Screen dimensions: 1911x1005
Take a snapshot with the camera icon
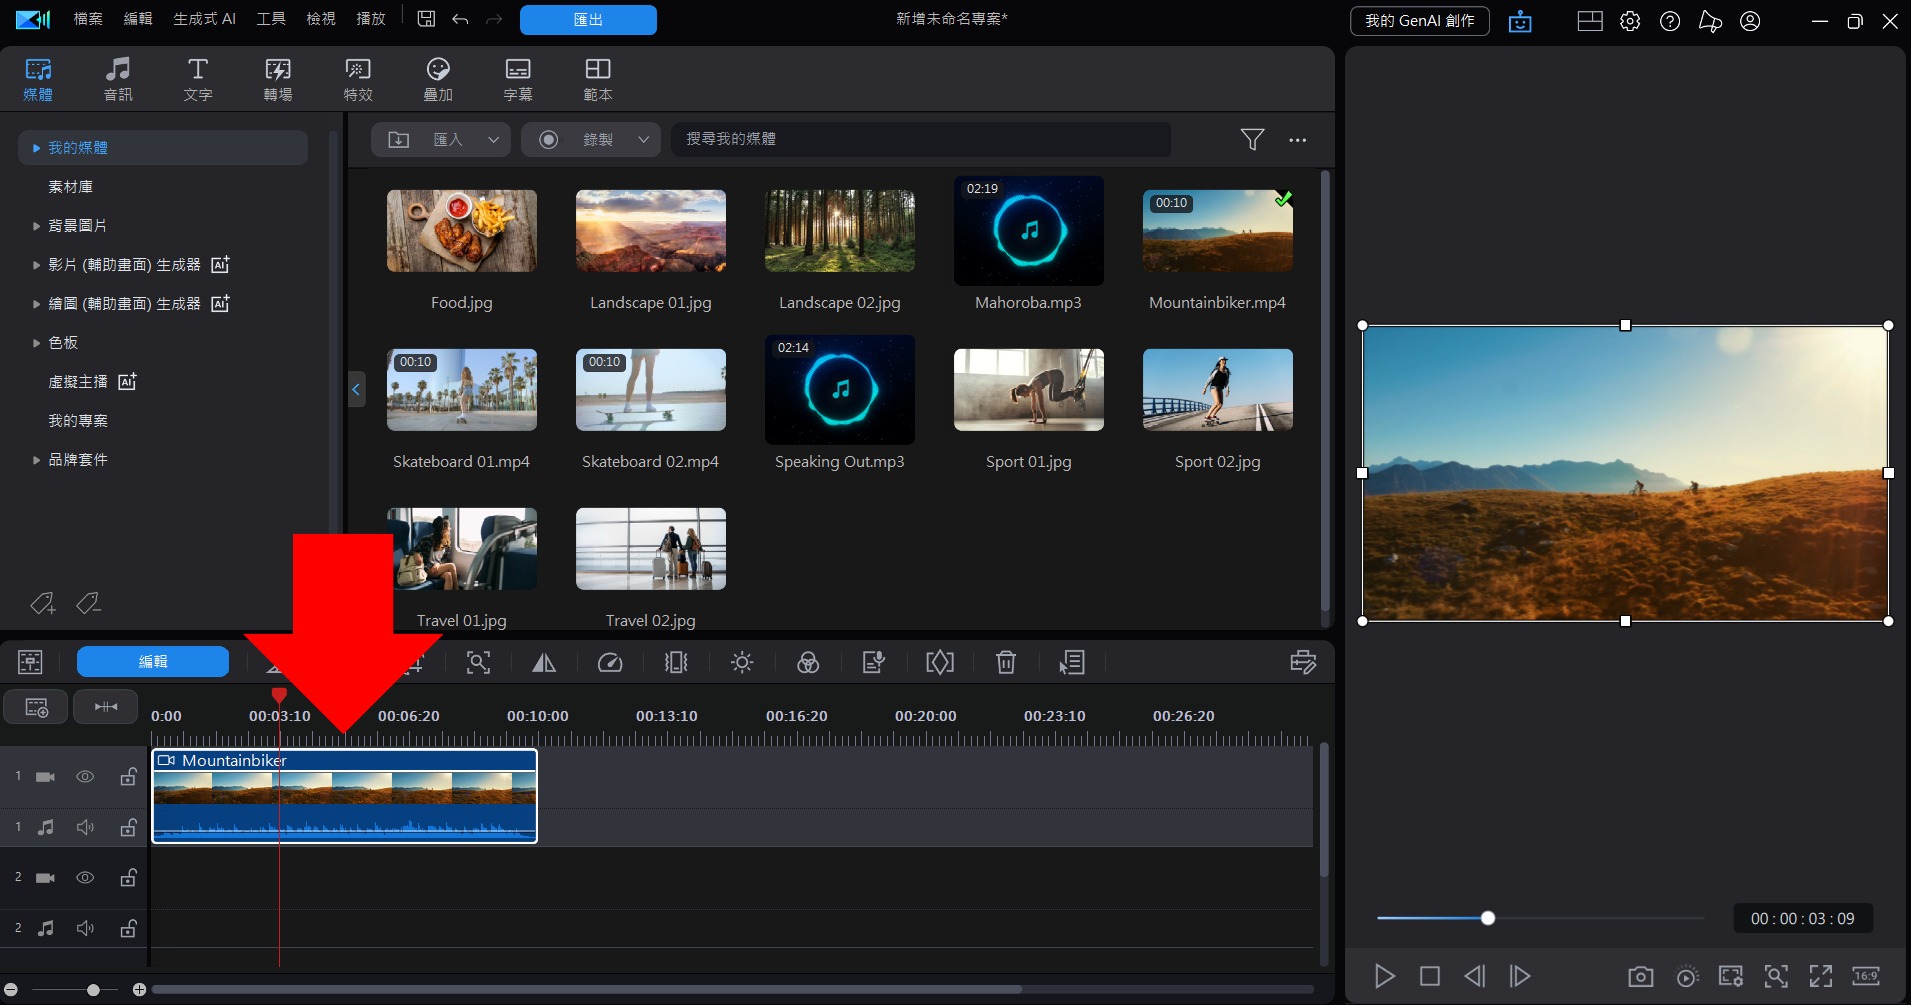click(1640, 976)
